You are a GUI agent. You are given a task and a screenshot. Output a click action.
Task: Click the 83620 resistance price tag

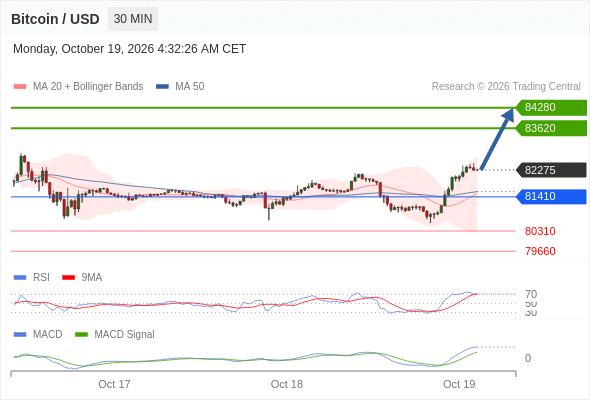tap(551, 128)
